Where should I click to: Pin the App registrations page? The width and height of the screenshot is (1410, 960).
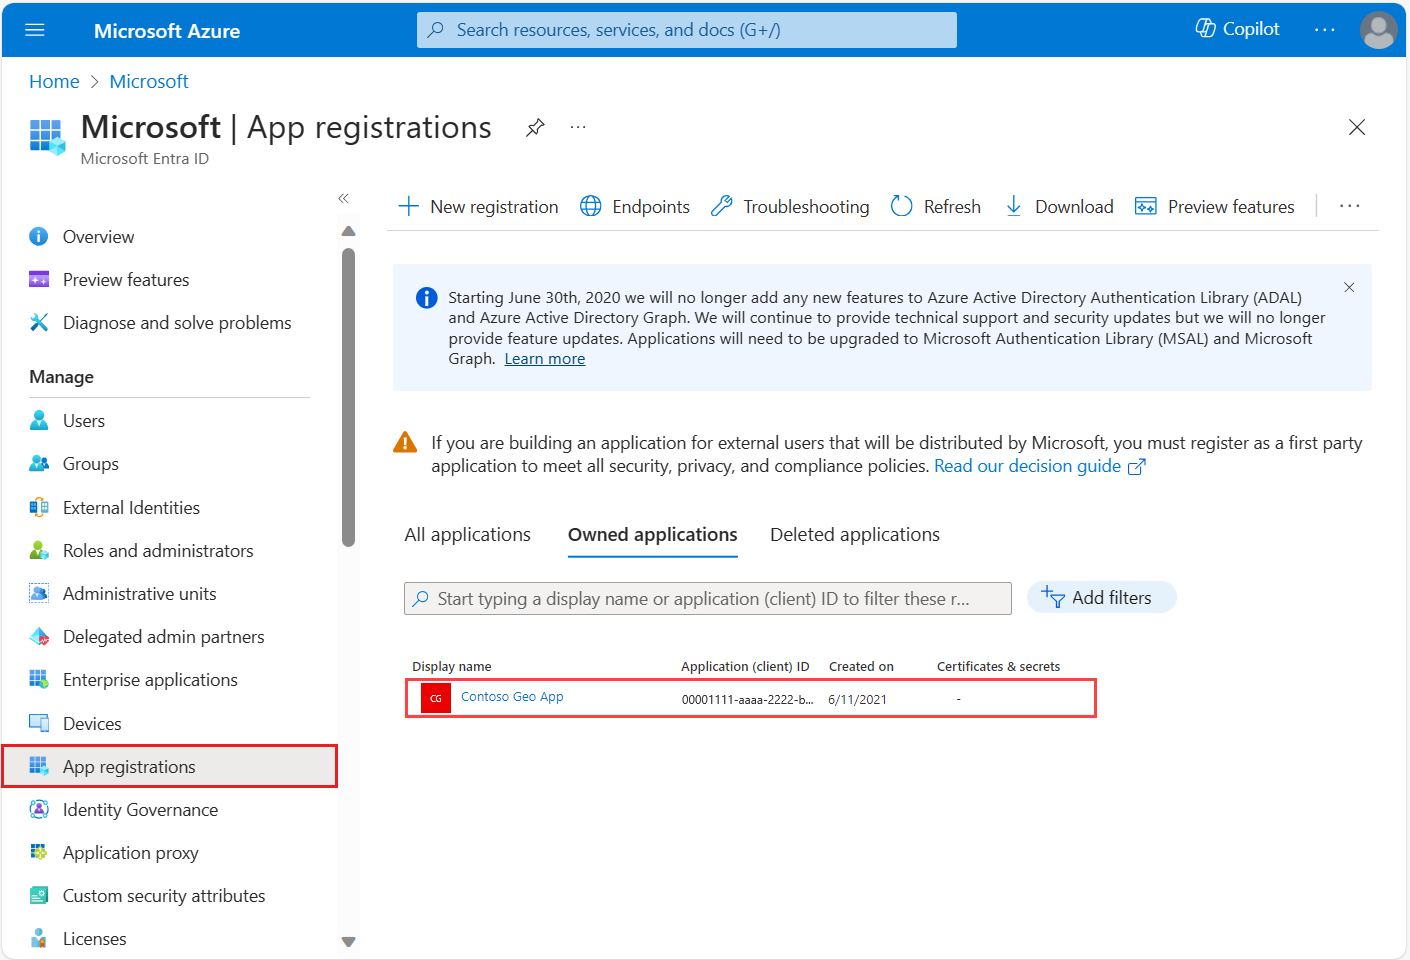click(535, 127)
